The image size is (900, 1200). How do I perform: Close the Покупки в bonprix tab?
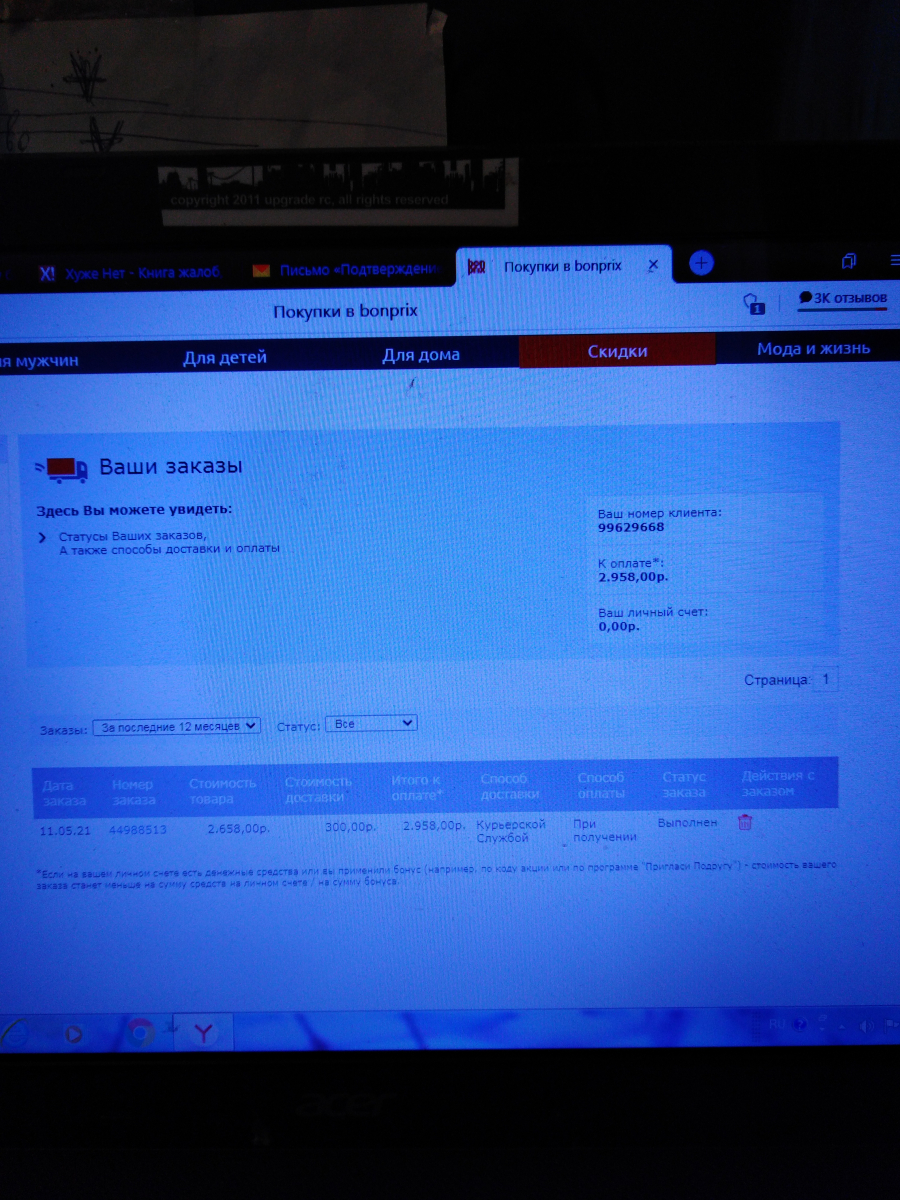pos(652,266)
